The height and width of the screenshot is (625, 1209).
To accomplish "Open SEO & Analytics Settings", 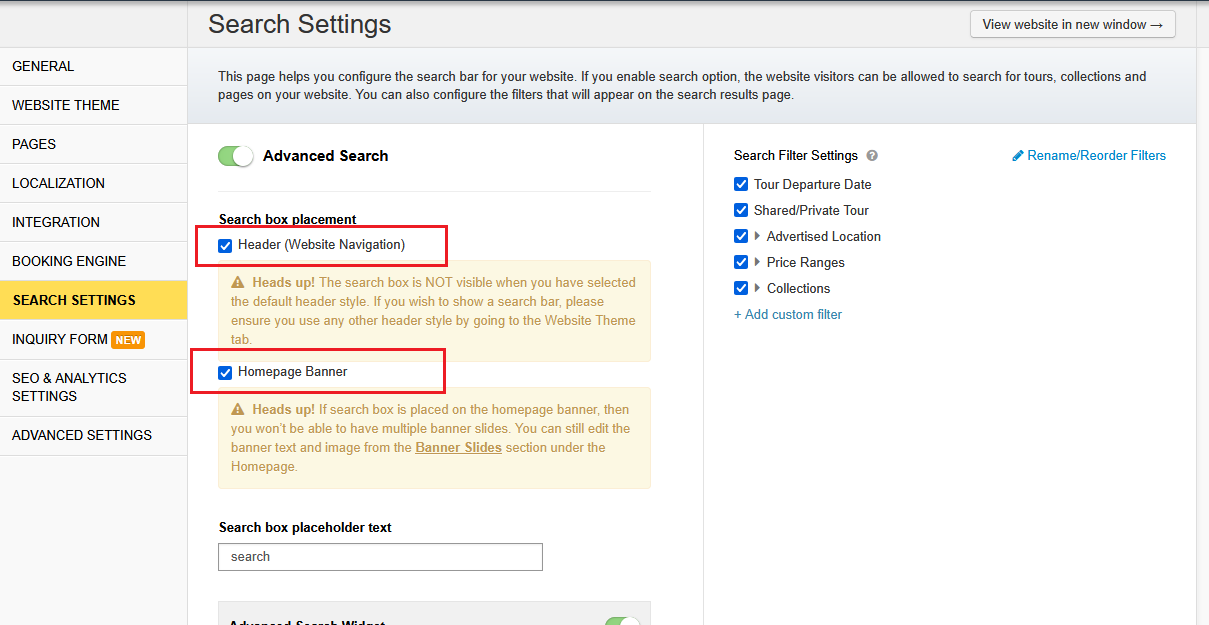I will [69, 387].
